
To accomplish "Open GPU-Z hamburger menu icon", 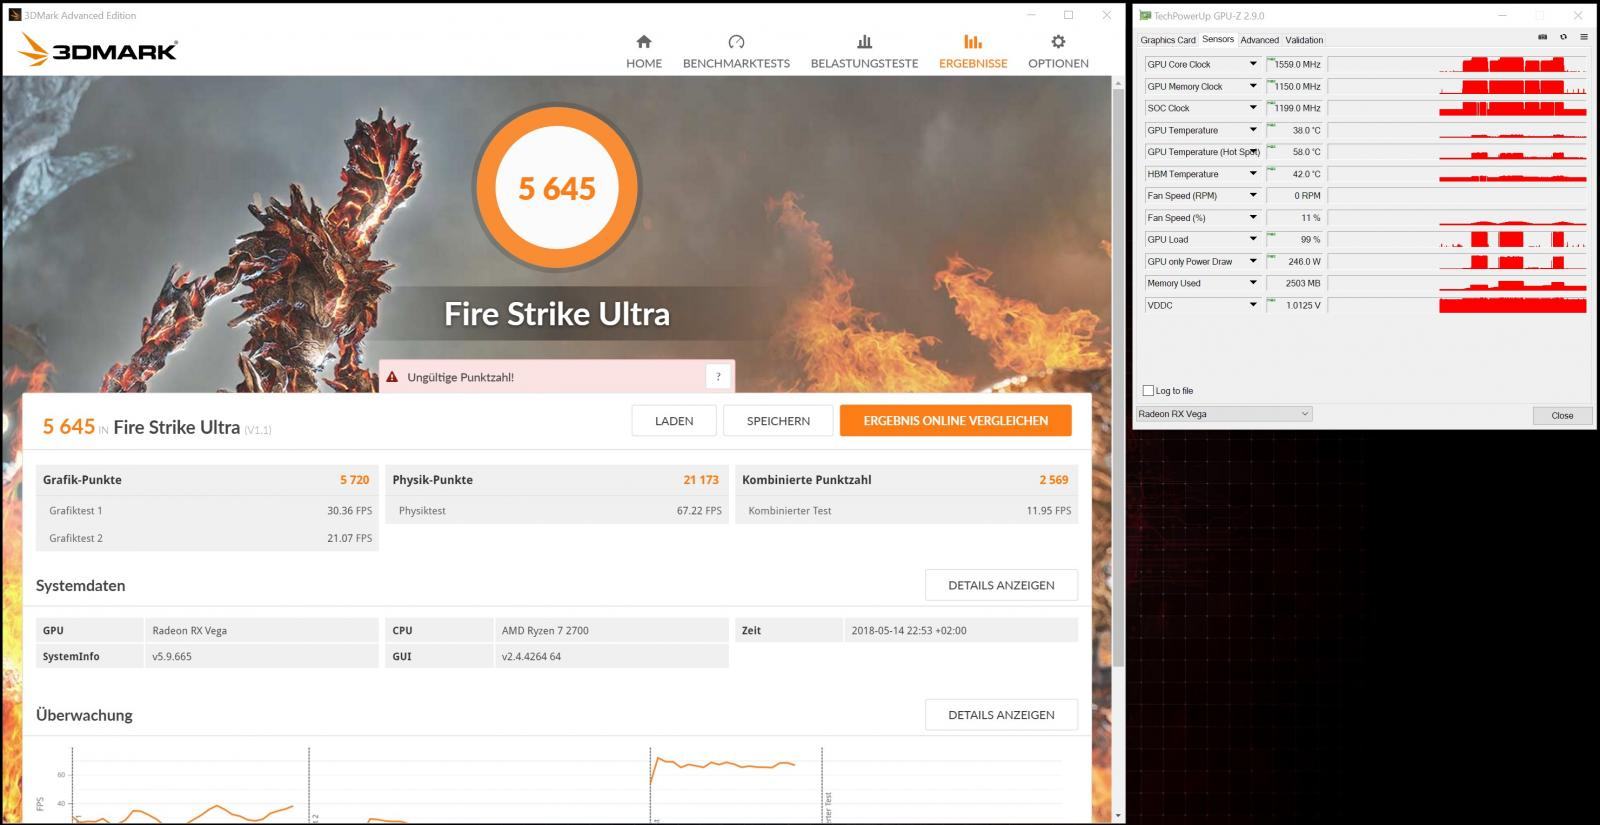I will [x=1583, y=37].
